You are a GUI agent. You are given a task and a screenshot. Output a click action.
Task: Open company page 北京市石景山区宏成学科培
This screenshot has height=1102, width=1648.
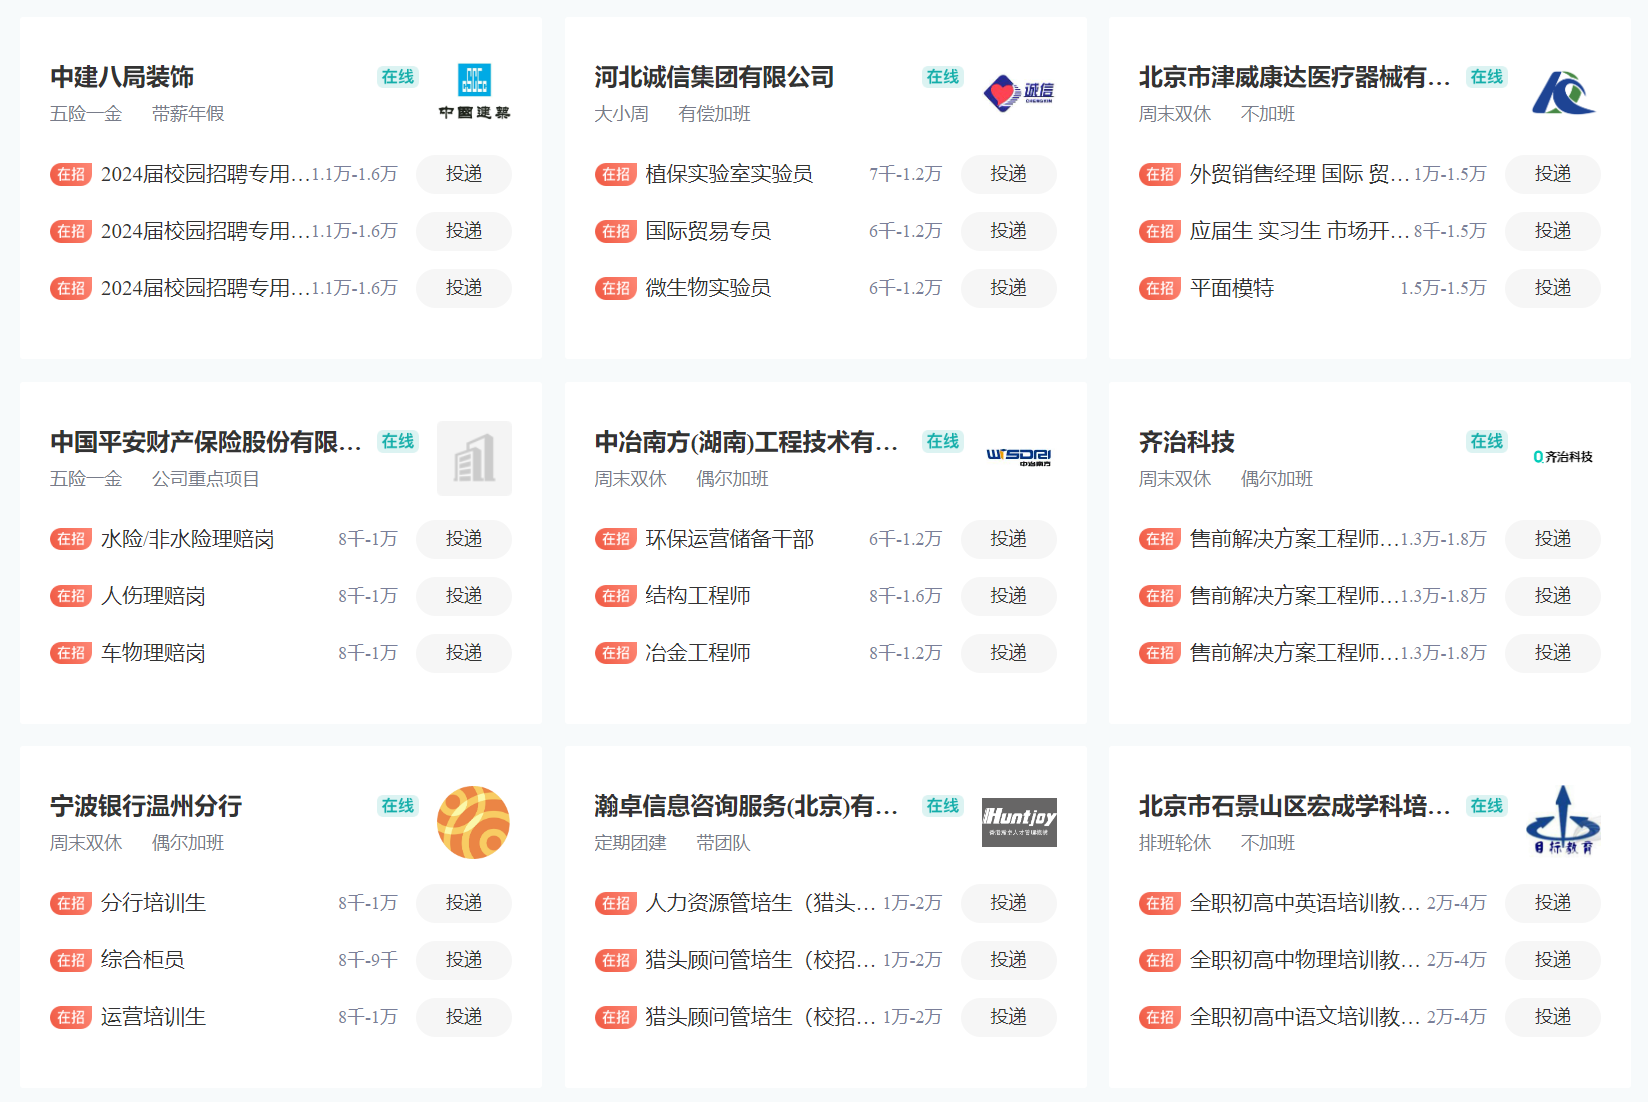1294,805
